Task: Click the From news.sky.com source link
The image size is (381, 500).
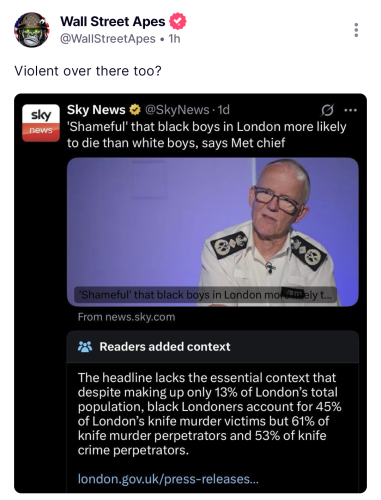Action: point(126,317)
